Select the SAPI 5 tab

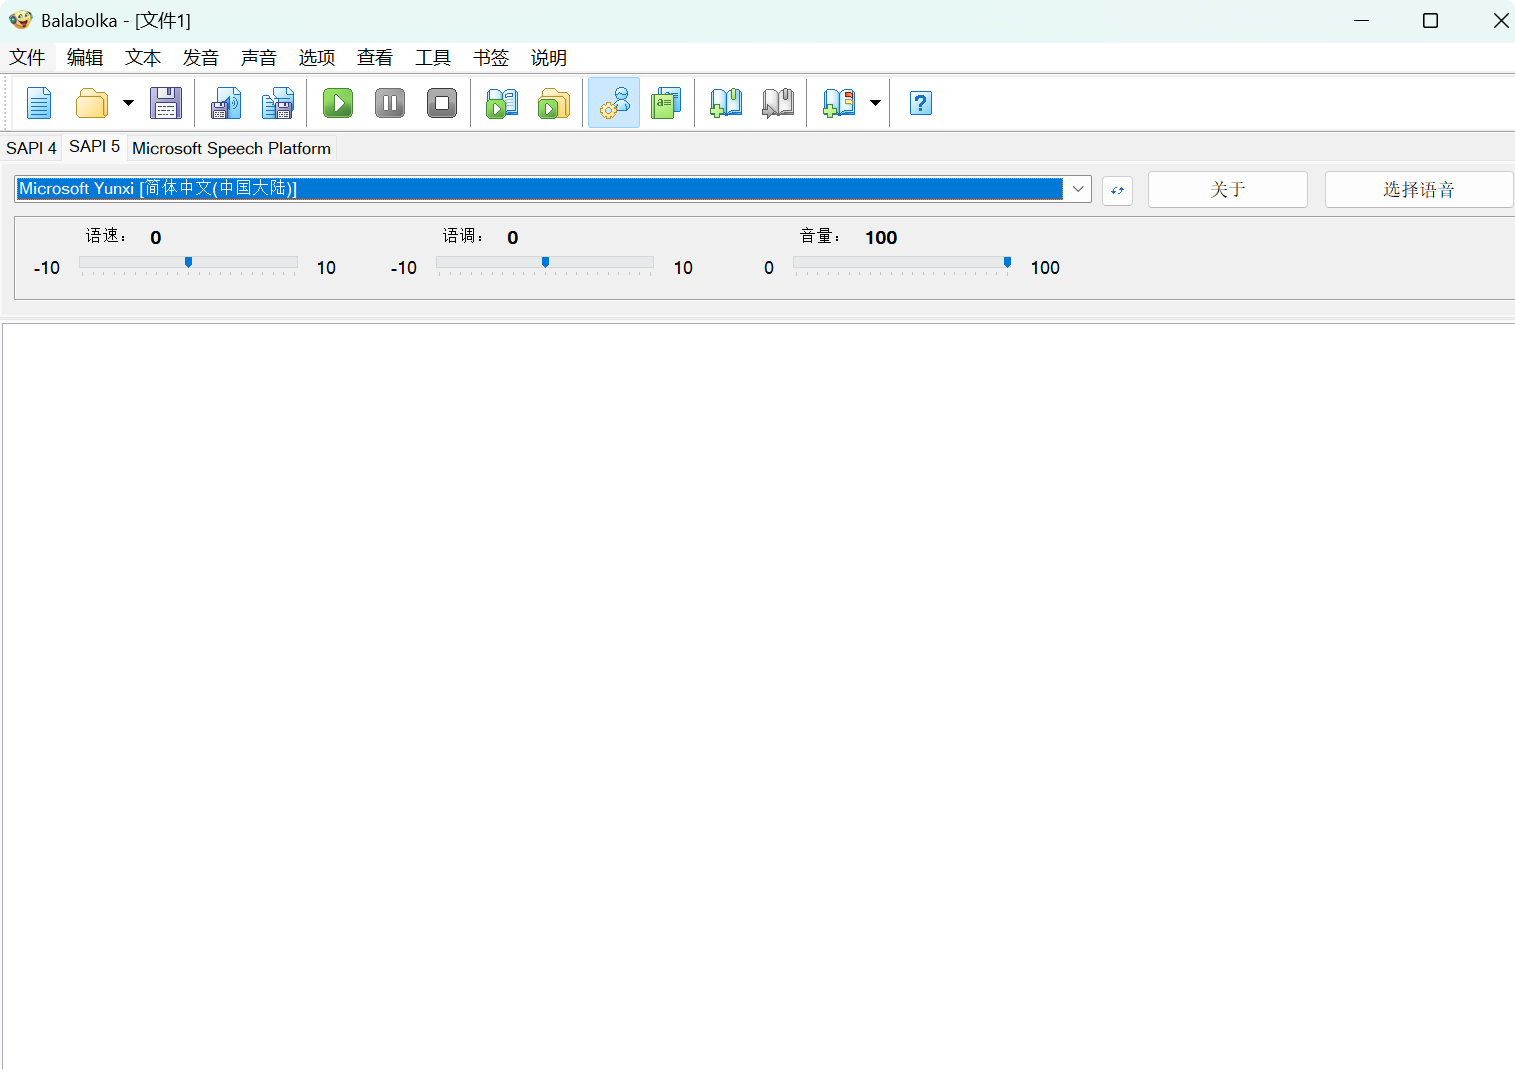click(94, 147)
